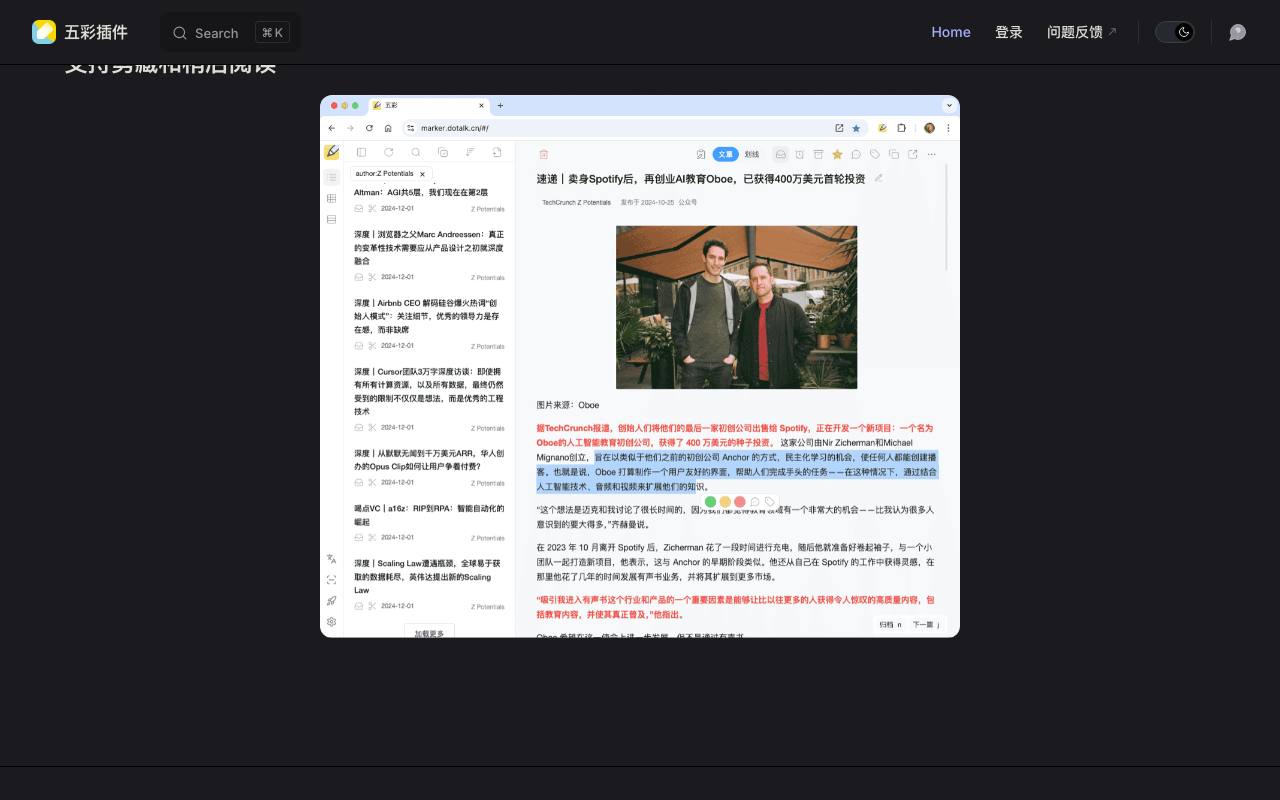Expand the tab list chevron in browser
Screen dimensions: 1280x800
[x=949, y=105]
